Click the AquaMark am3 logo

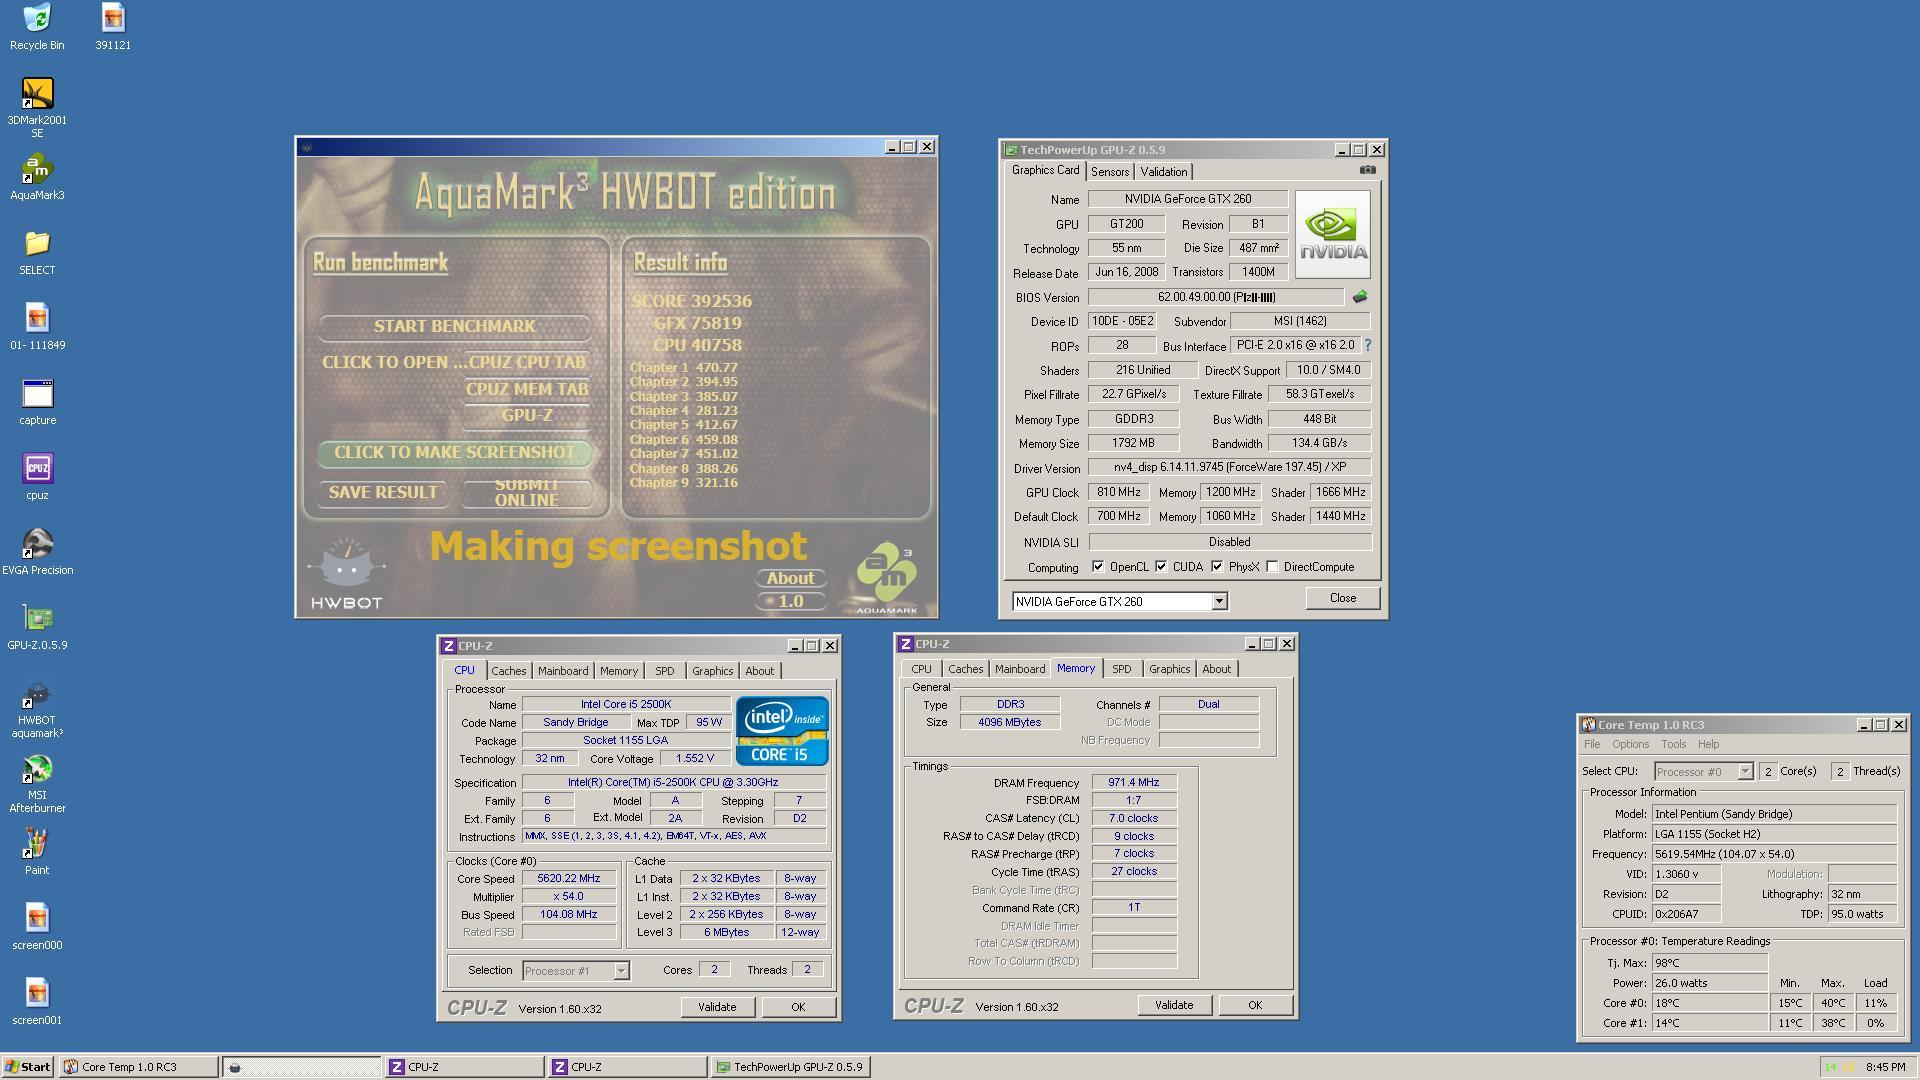(x=886, y=579)
